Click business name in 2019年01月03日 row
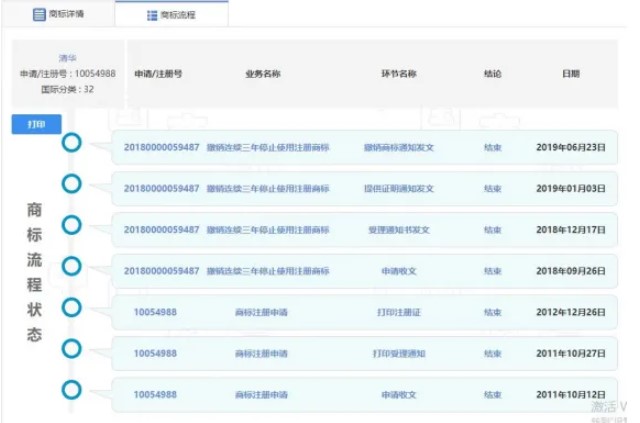The width and height of the screenshot is (640, 423). (x=268, y=189)
